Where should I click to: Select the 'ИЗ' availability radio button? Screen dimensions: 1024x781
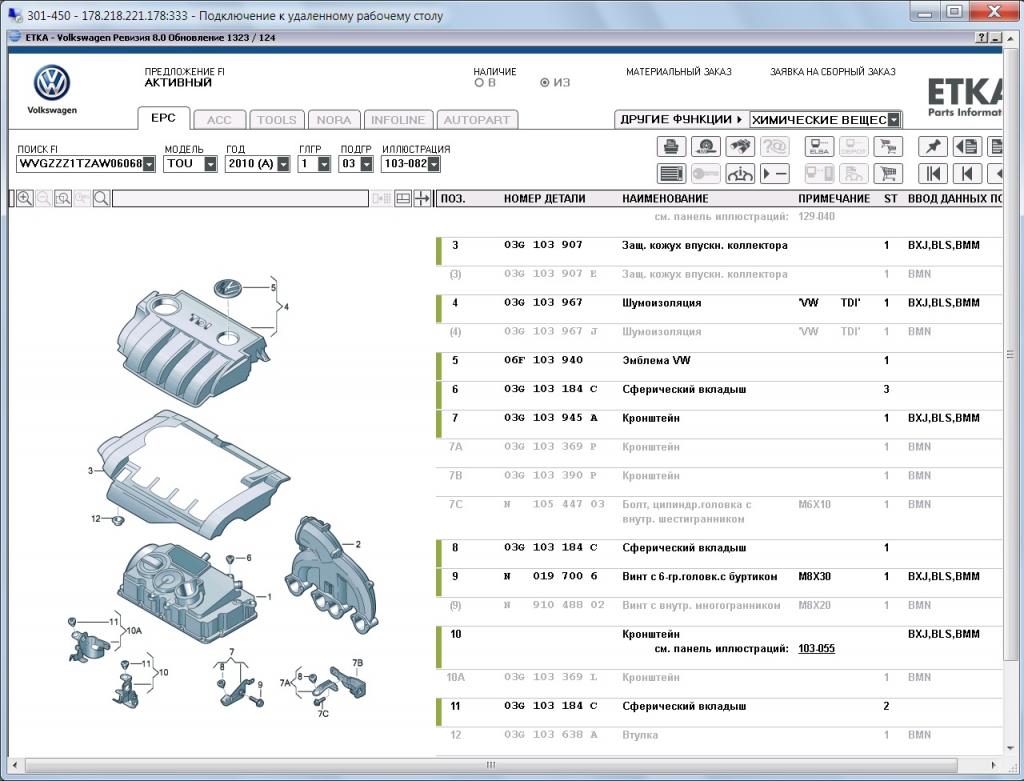point(545,83)
